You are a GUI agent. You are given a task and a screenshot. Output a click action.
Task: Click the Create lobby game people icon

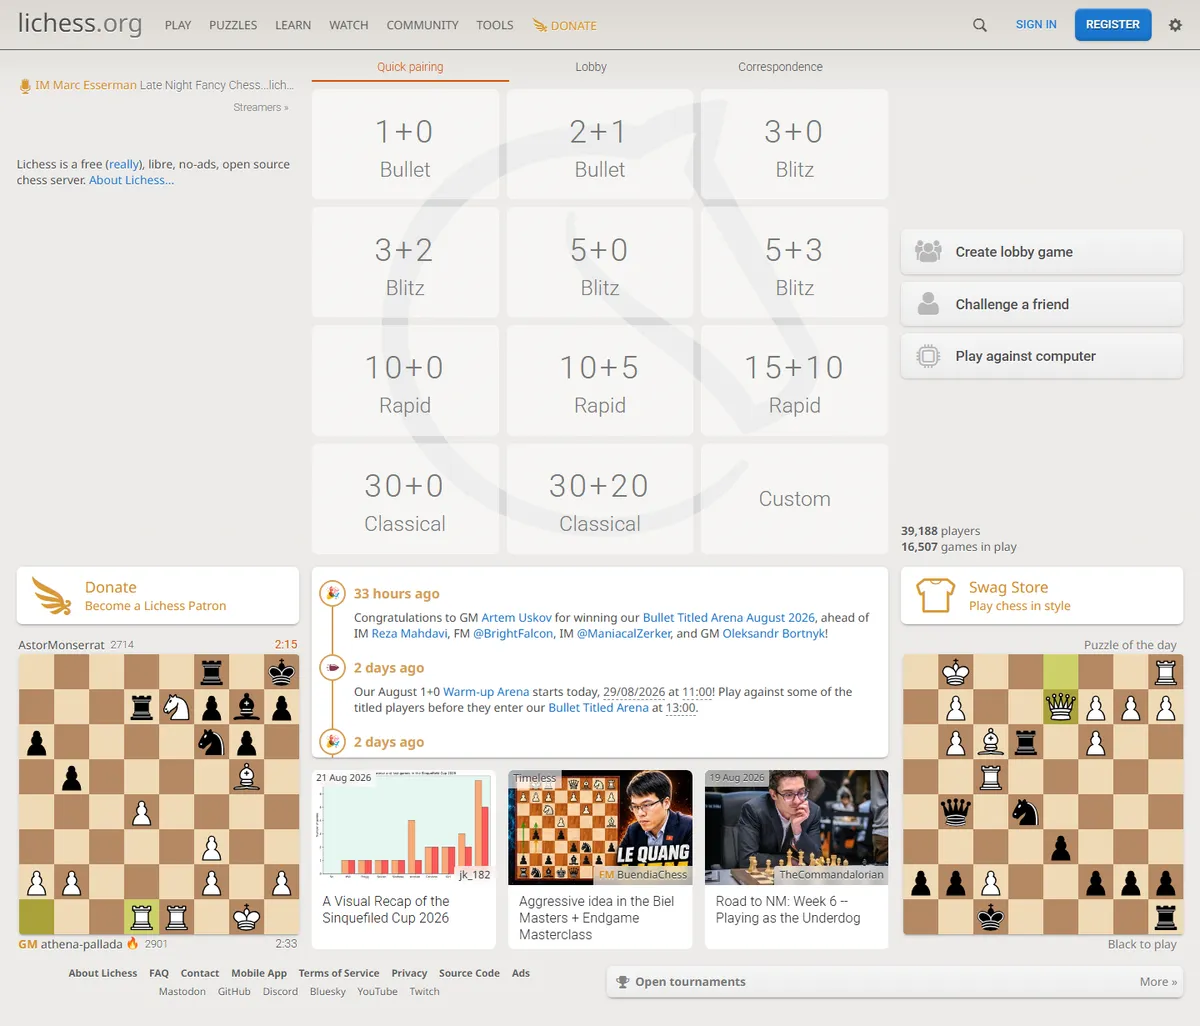(x=928, y=252)
